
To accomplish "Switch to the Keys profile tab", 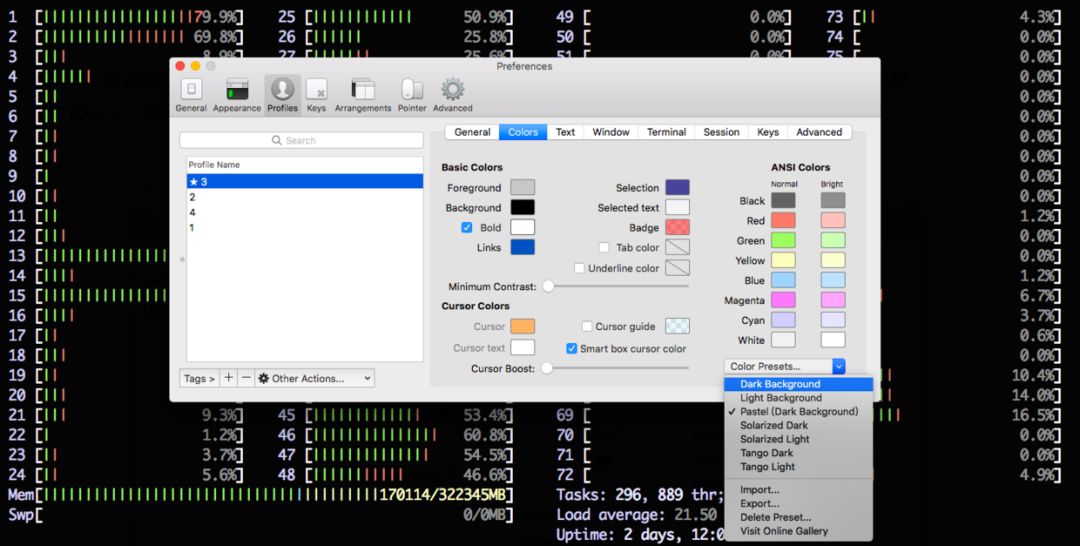I will point(768,132).
